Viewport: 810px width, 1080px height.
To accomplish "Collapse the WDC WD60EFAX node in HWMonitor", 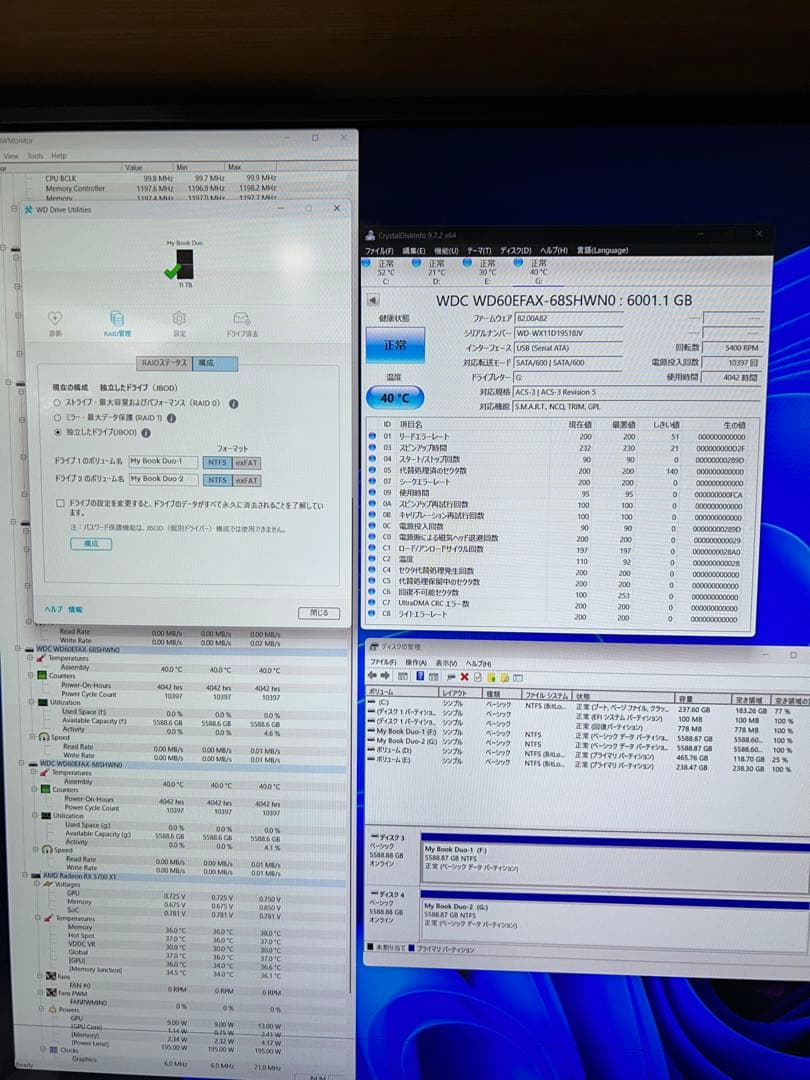I will pos(18,648).
